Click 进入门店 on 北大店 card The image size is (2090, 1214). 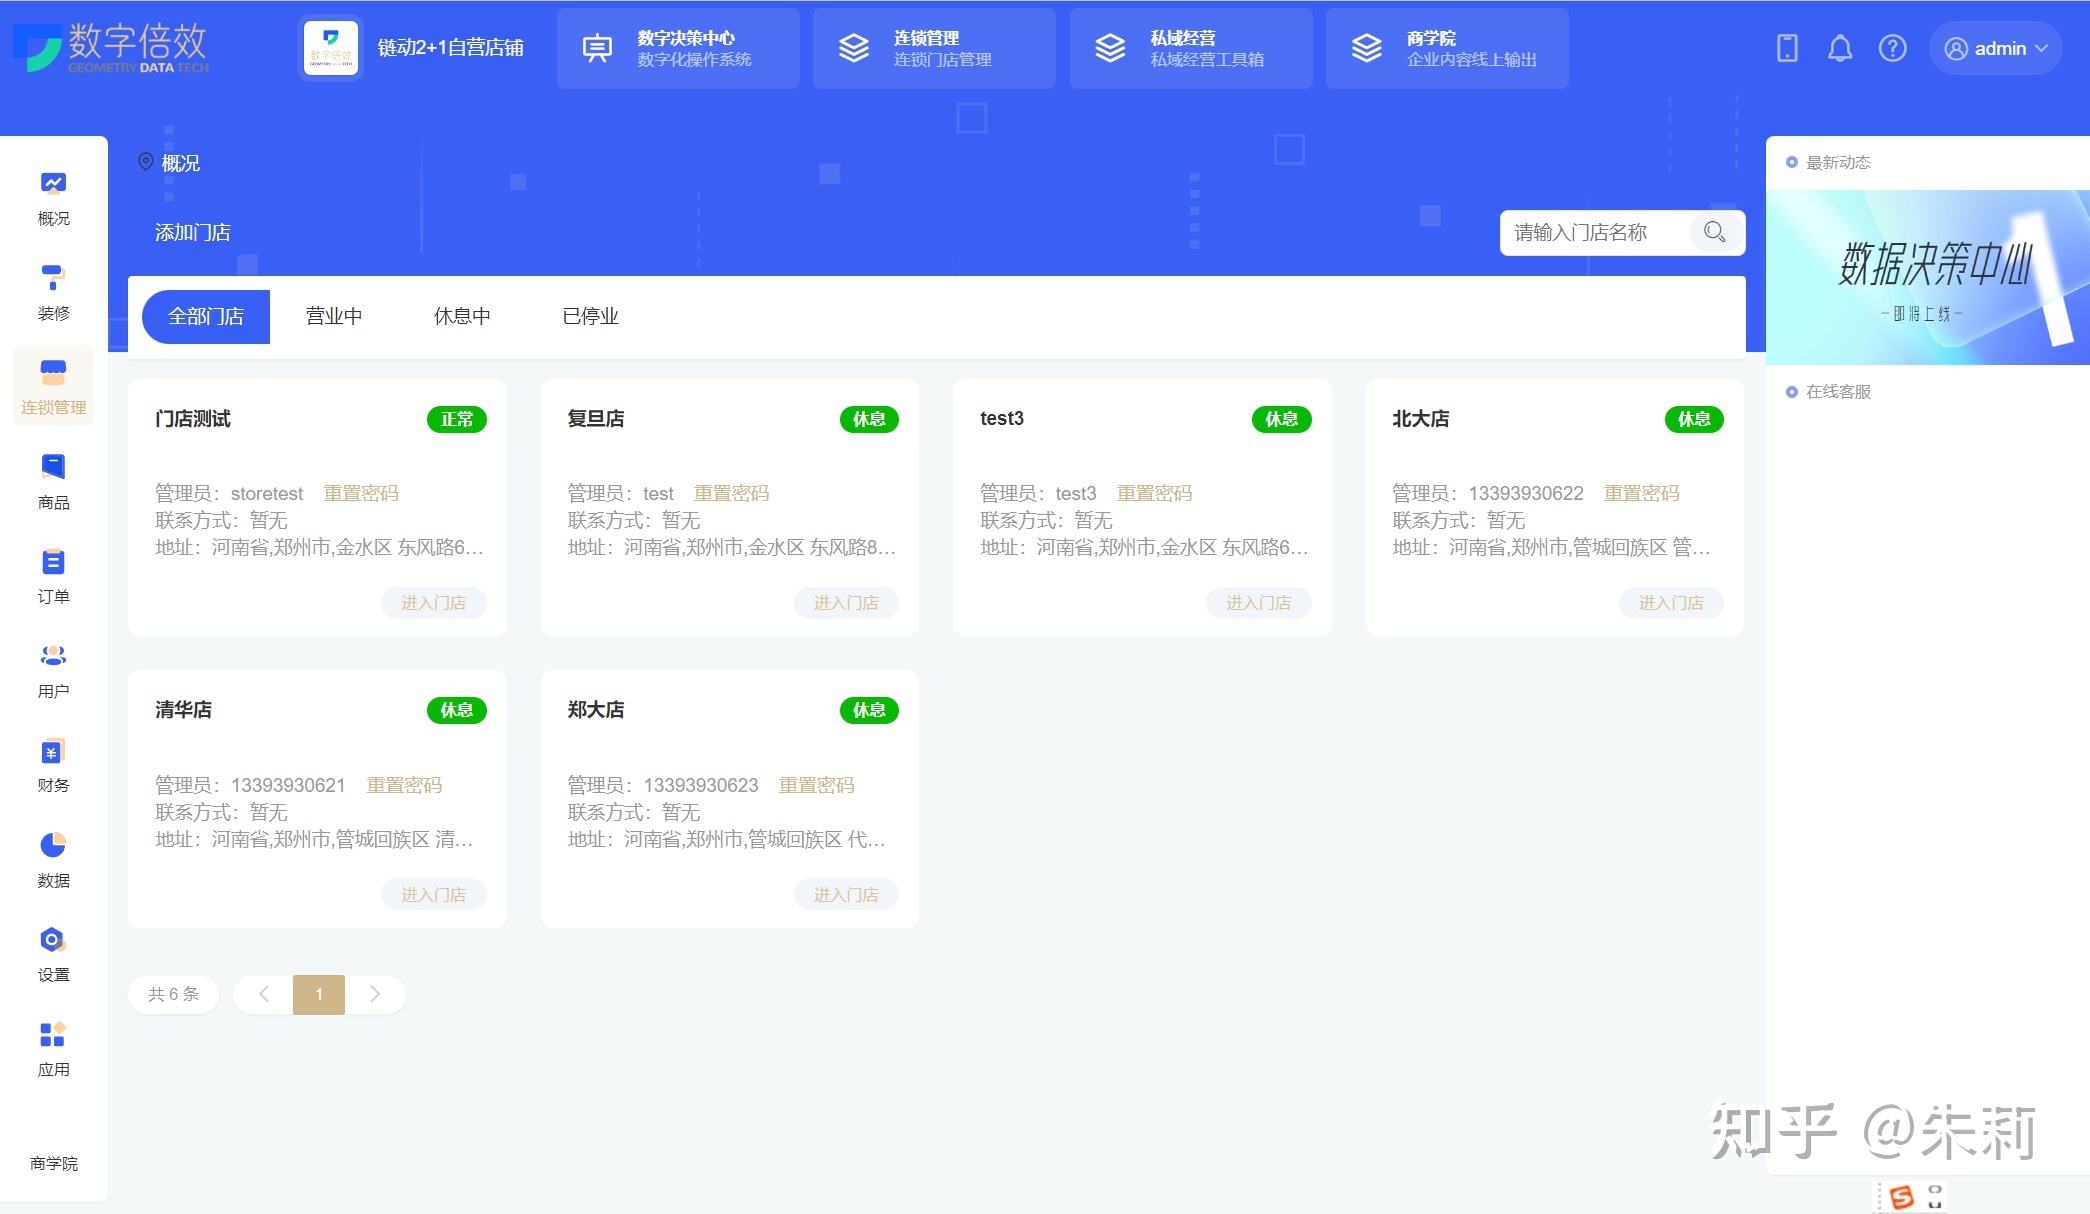(x=1671, y=603)
